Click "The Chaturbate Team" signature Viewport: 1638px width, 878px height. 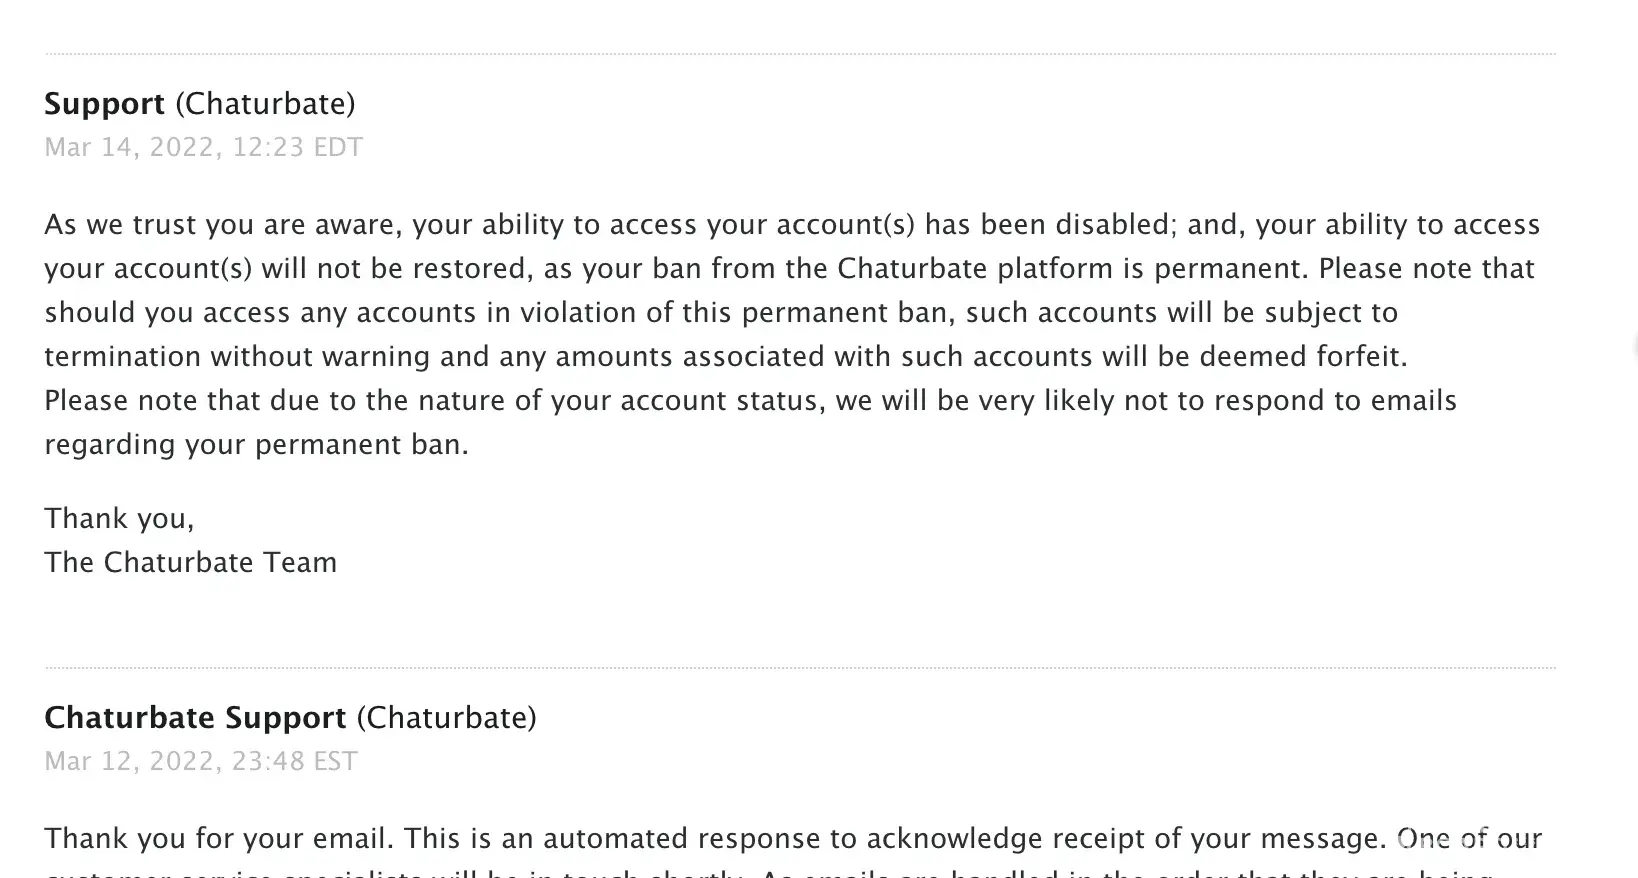[x=190, y=563]
